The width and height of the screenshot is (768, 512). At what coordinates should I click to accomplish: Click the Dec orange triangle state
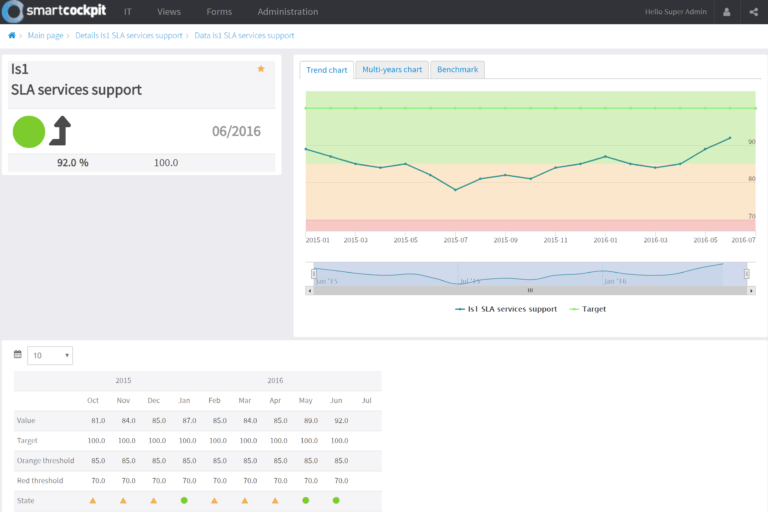(x=154, y=501)
